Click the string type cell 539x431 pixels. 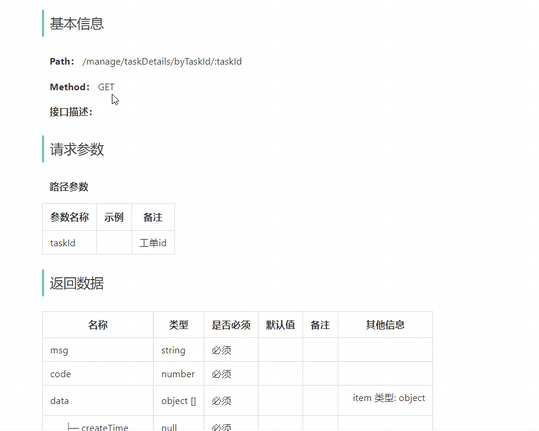(x=179, y=350)
